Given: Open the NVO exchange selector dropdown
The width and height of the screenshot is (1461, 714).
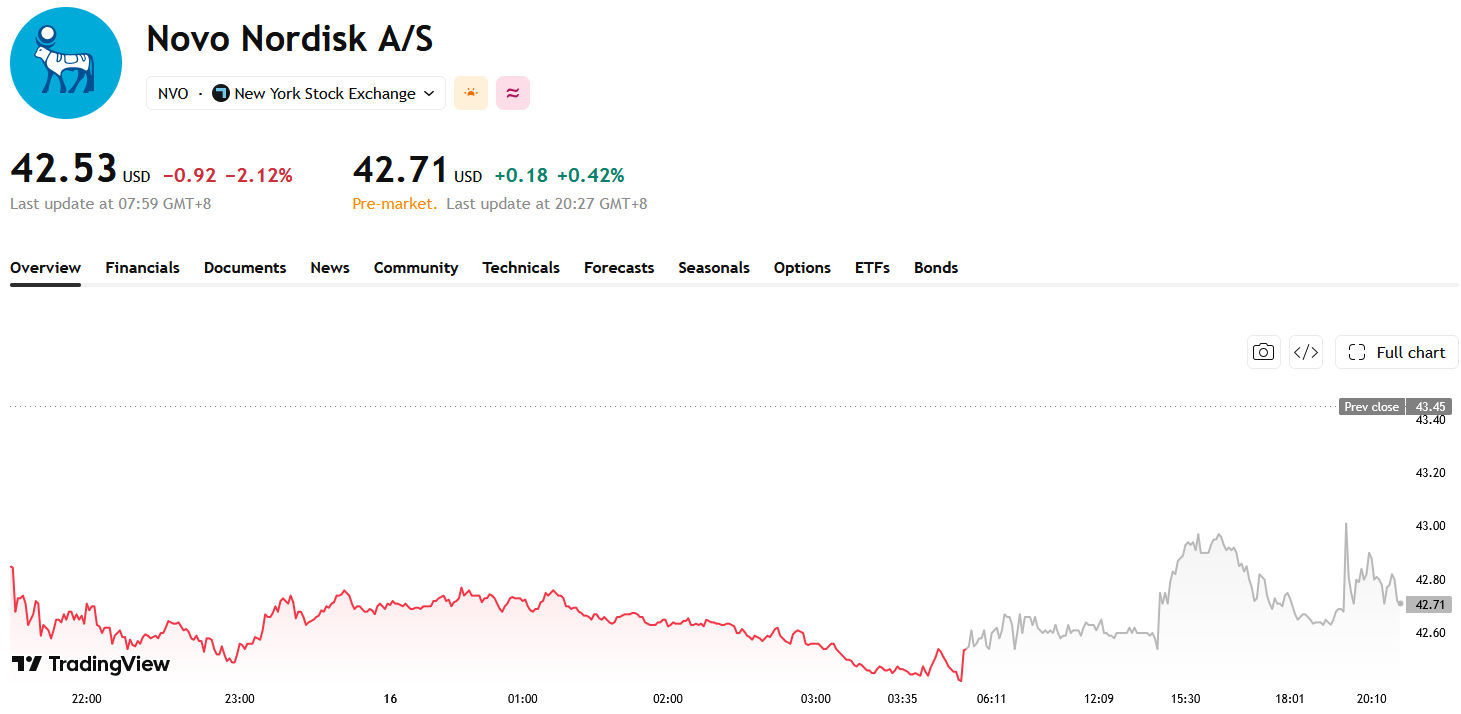Looking at the screenshot, I should (296, 93).
